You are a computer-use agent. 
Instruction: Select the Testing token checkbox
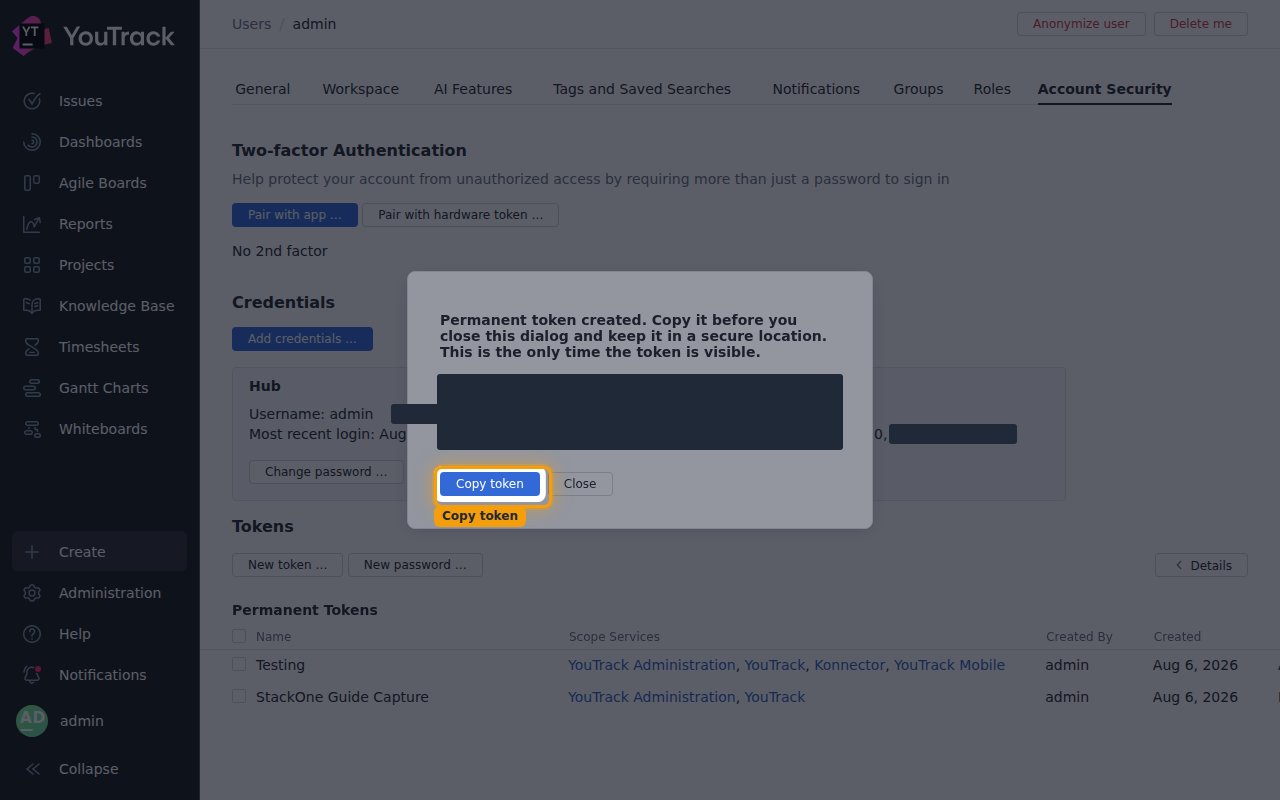[x=239, y=665]
